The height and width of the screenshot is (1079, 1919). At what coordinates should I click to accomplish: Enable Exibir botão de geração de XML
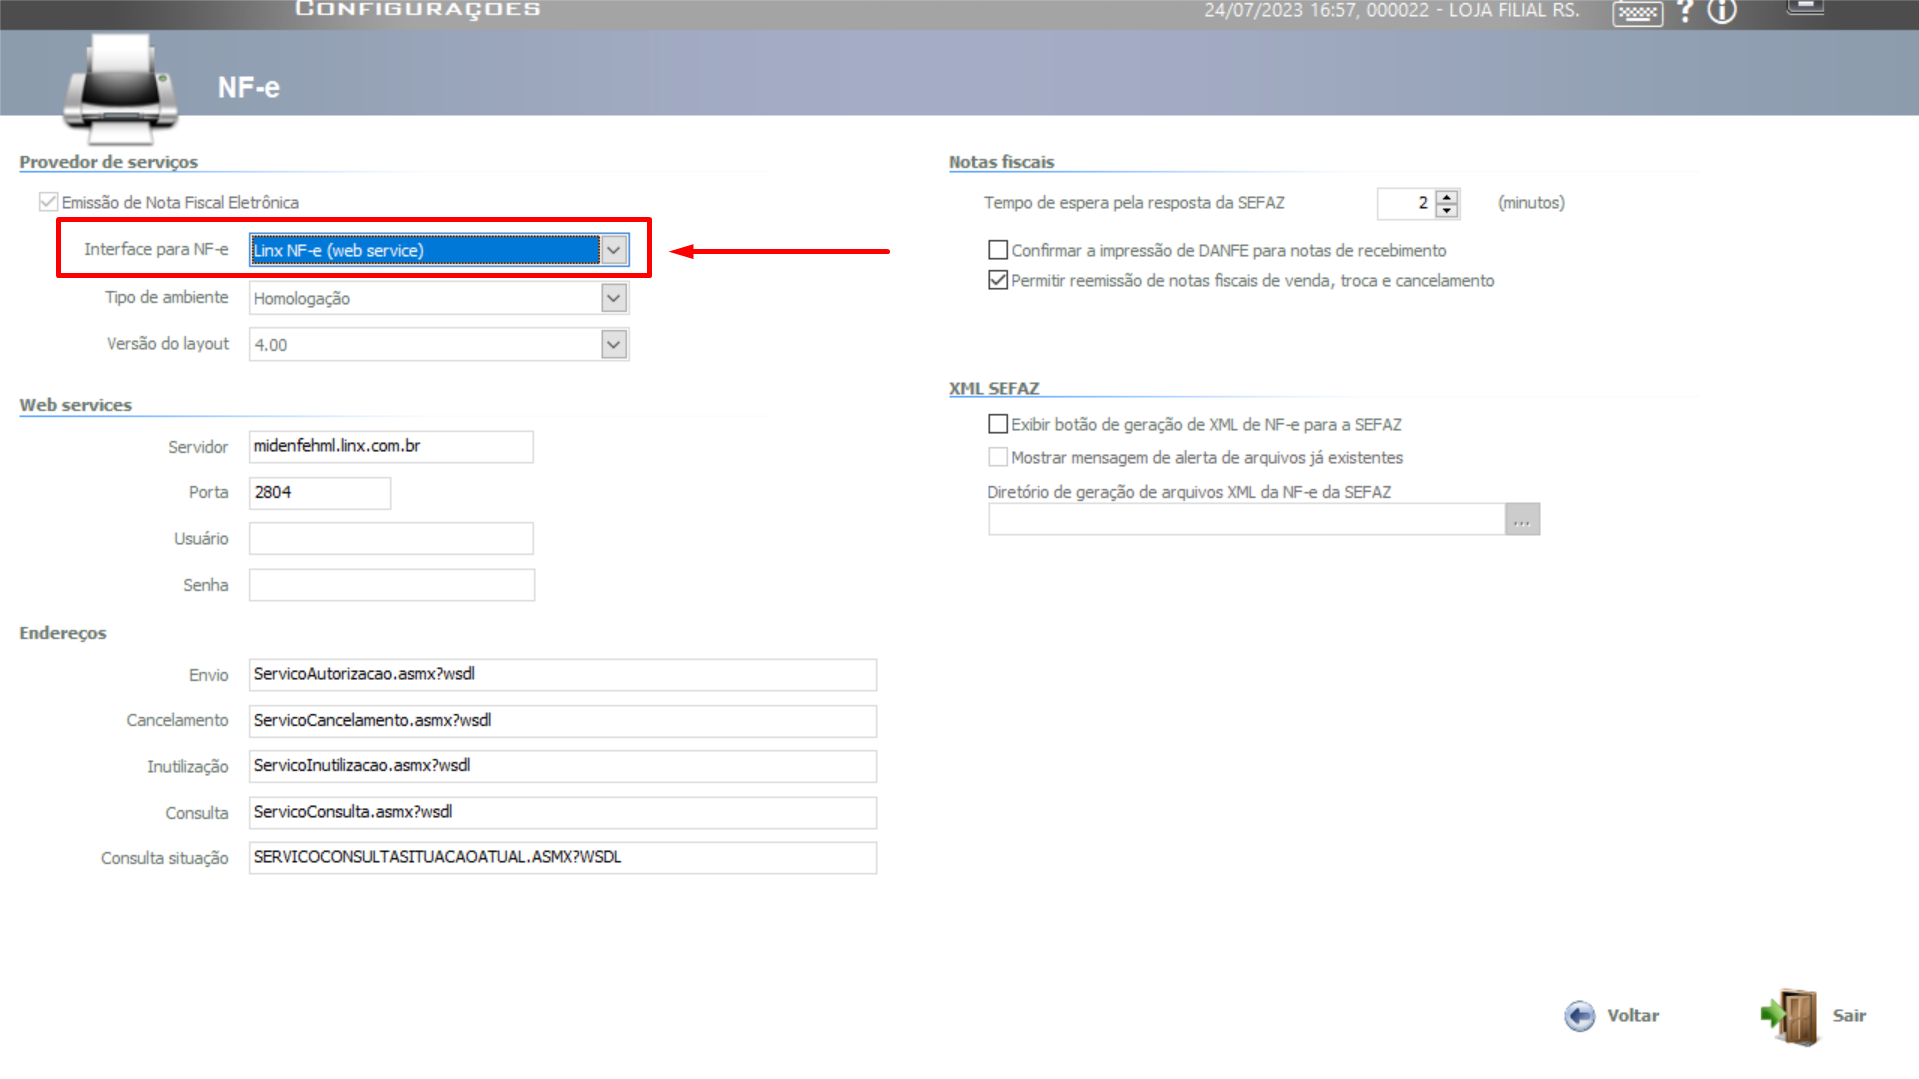point(998,424)
